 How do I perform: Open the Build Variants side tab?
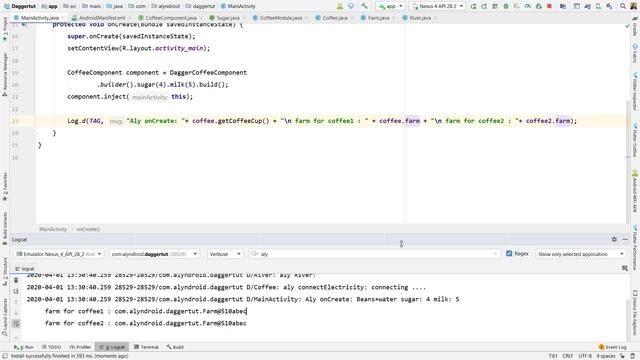coord(5,228)
